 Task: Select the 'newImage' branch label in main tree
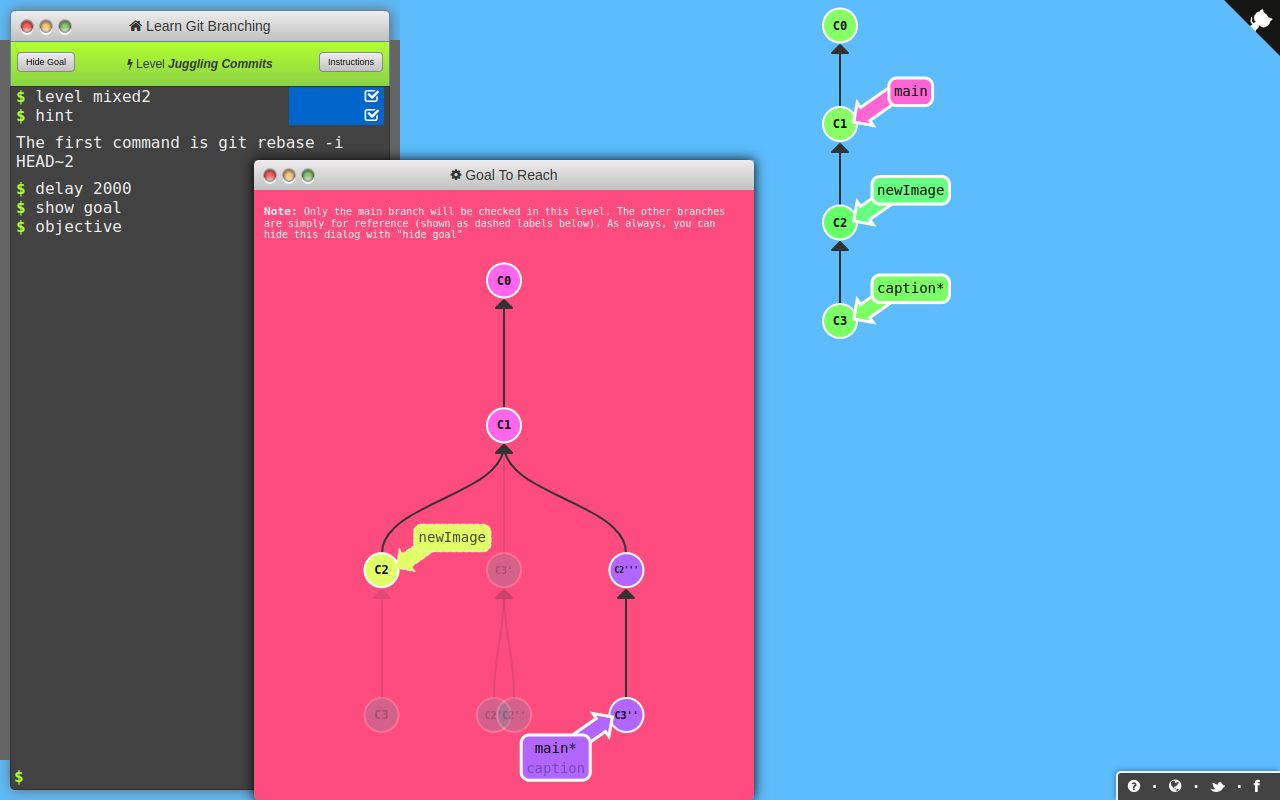point(910,190)
